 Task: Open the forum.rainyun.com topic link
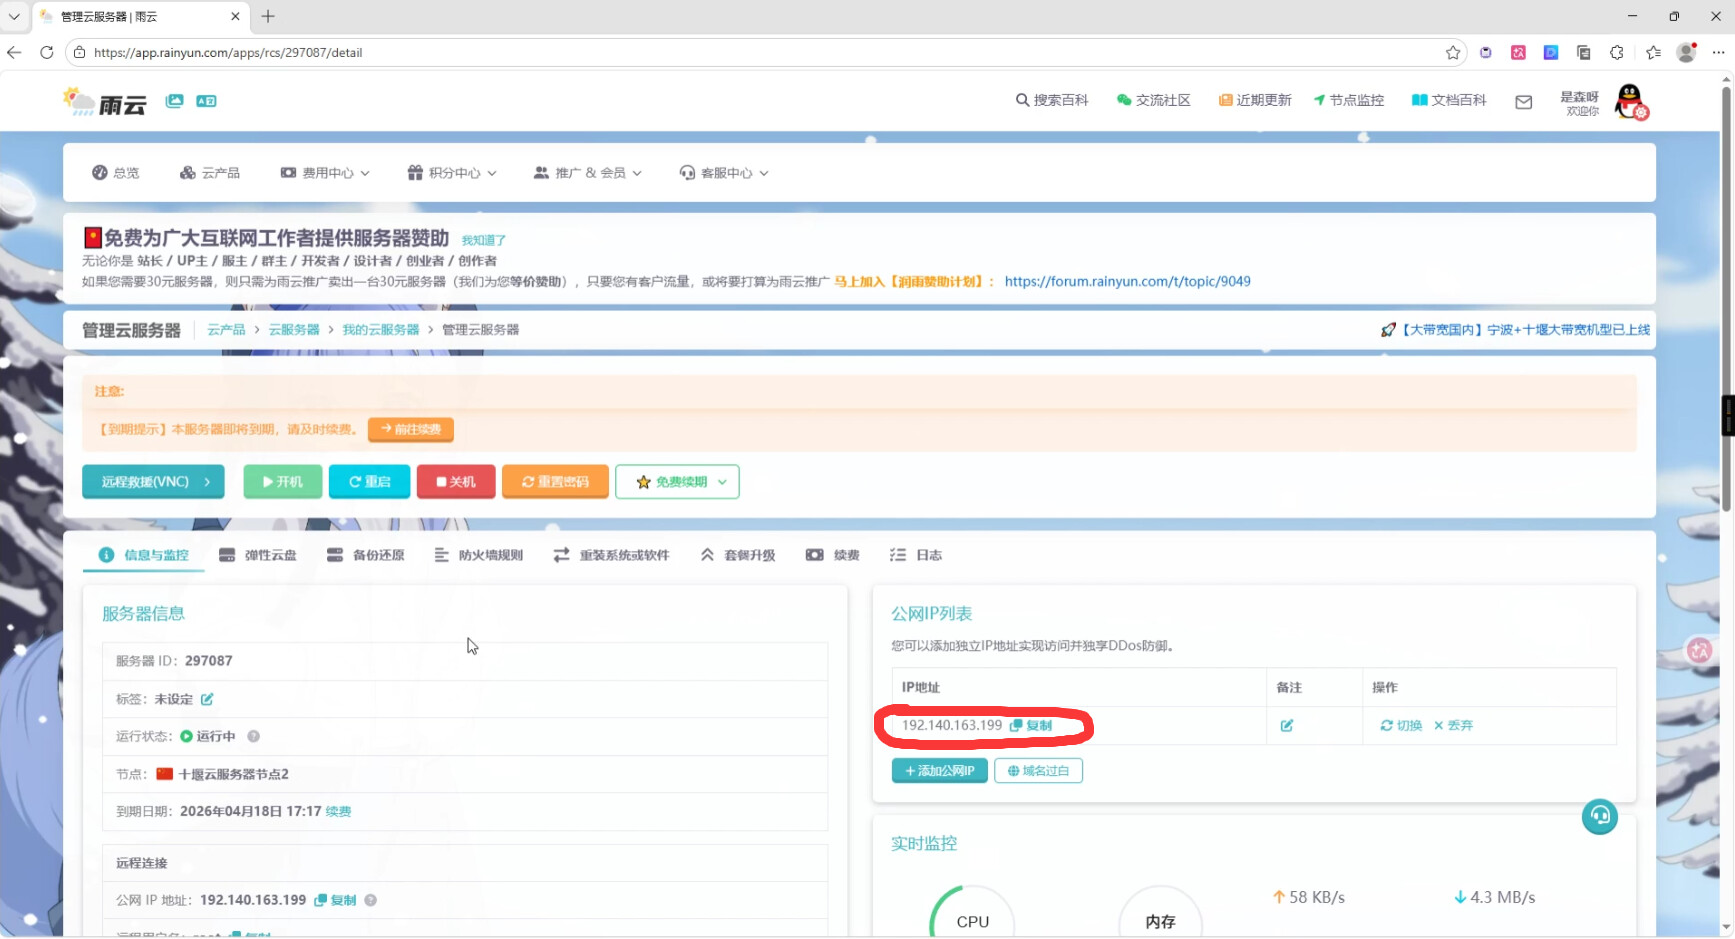point(1127,282)
